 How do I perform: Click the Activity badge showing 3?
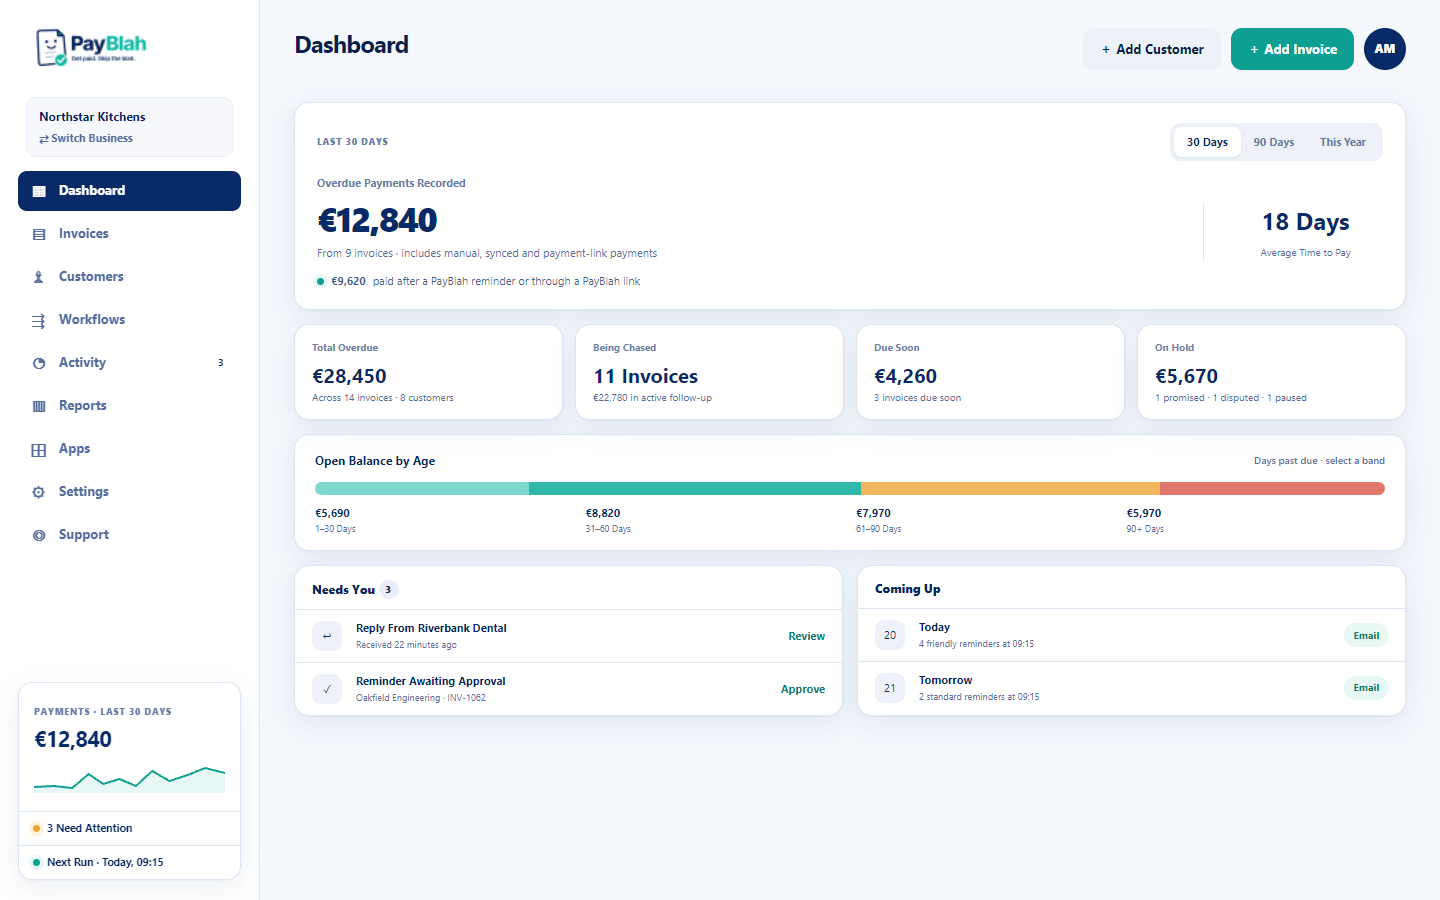[221, 363]
